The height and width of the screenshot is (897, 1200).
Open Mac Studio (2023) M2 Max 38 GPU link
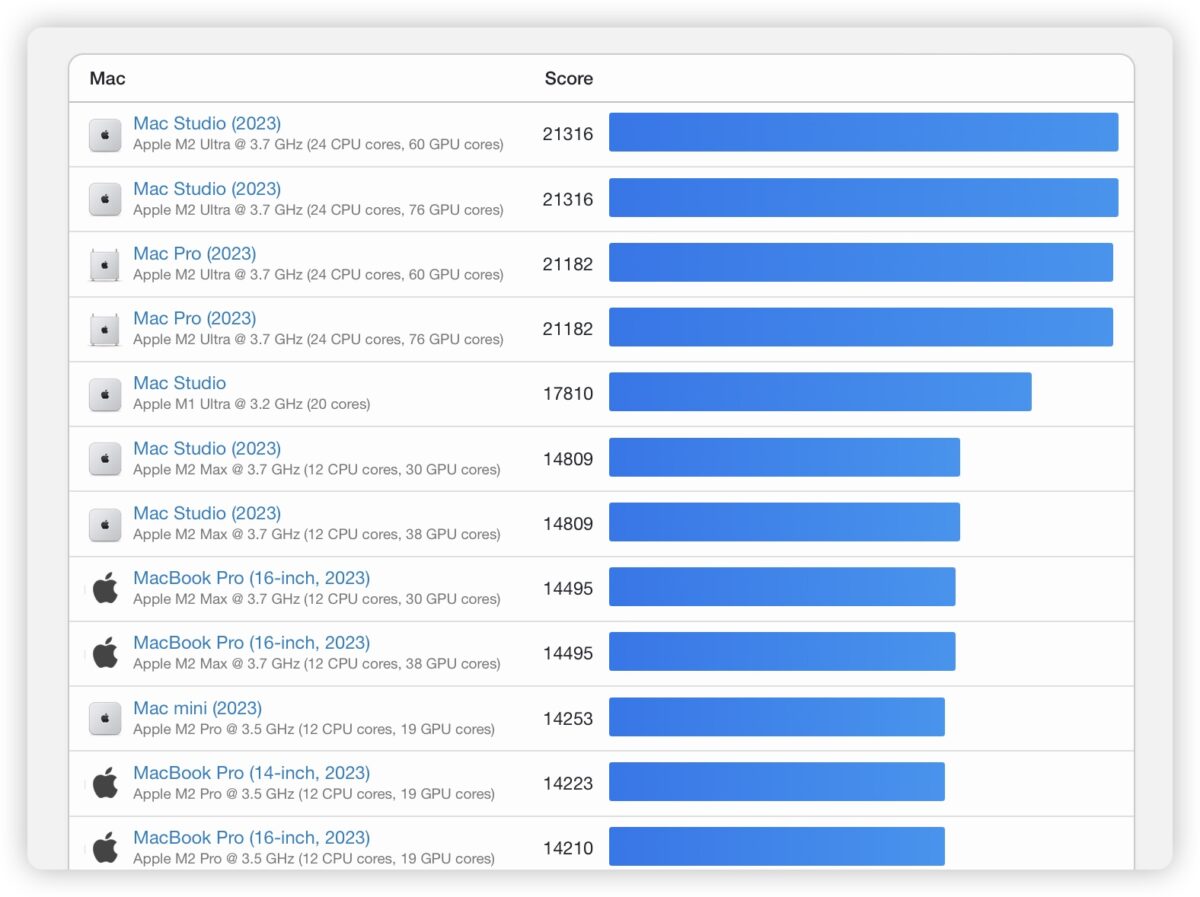[x=207, y=513]
